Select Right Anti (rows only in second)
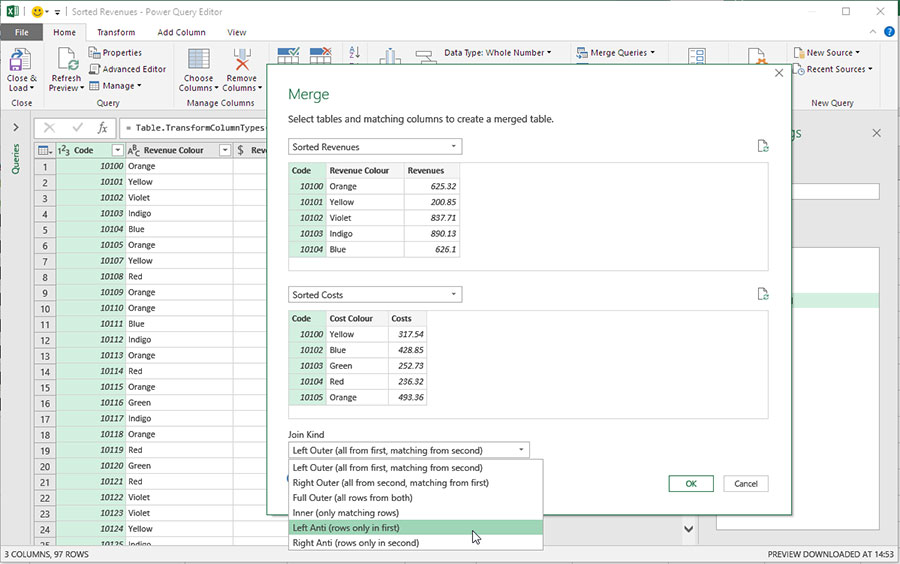 pyautogui.click(x=416, y=542)
